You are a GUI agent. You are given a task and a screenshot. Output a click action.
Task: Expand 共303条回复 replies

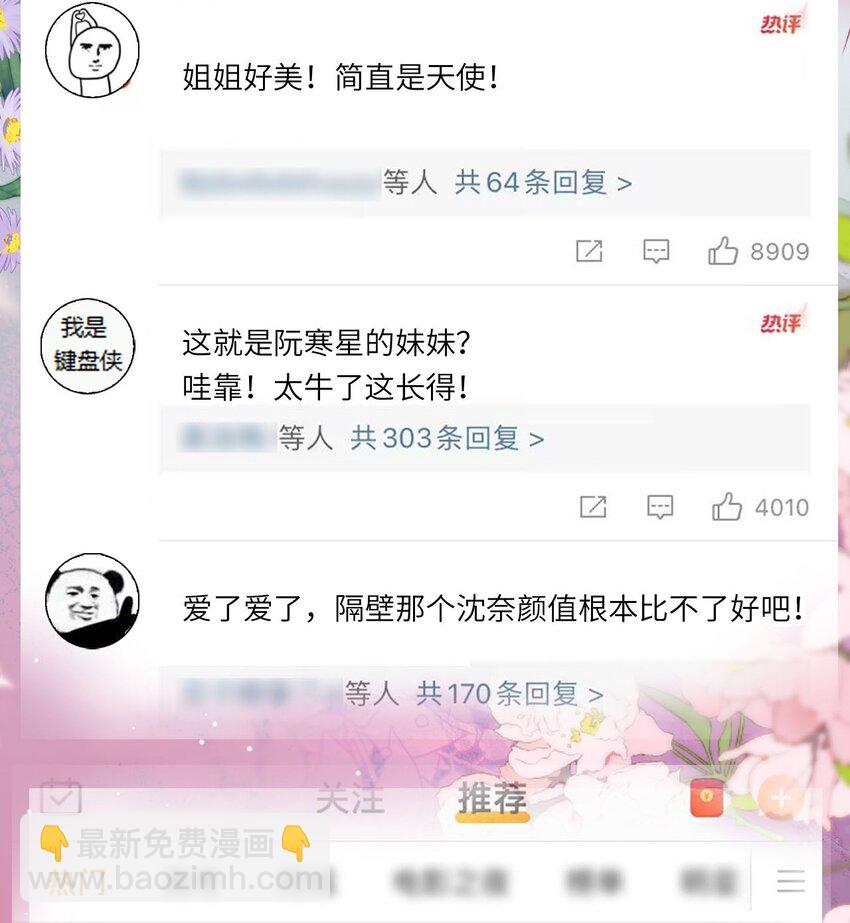pos(447,438)
